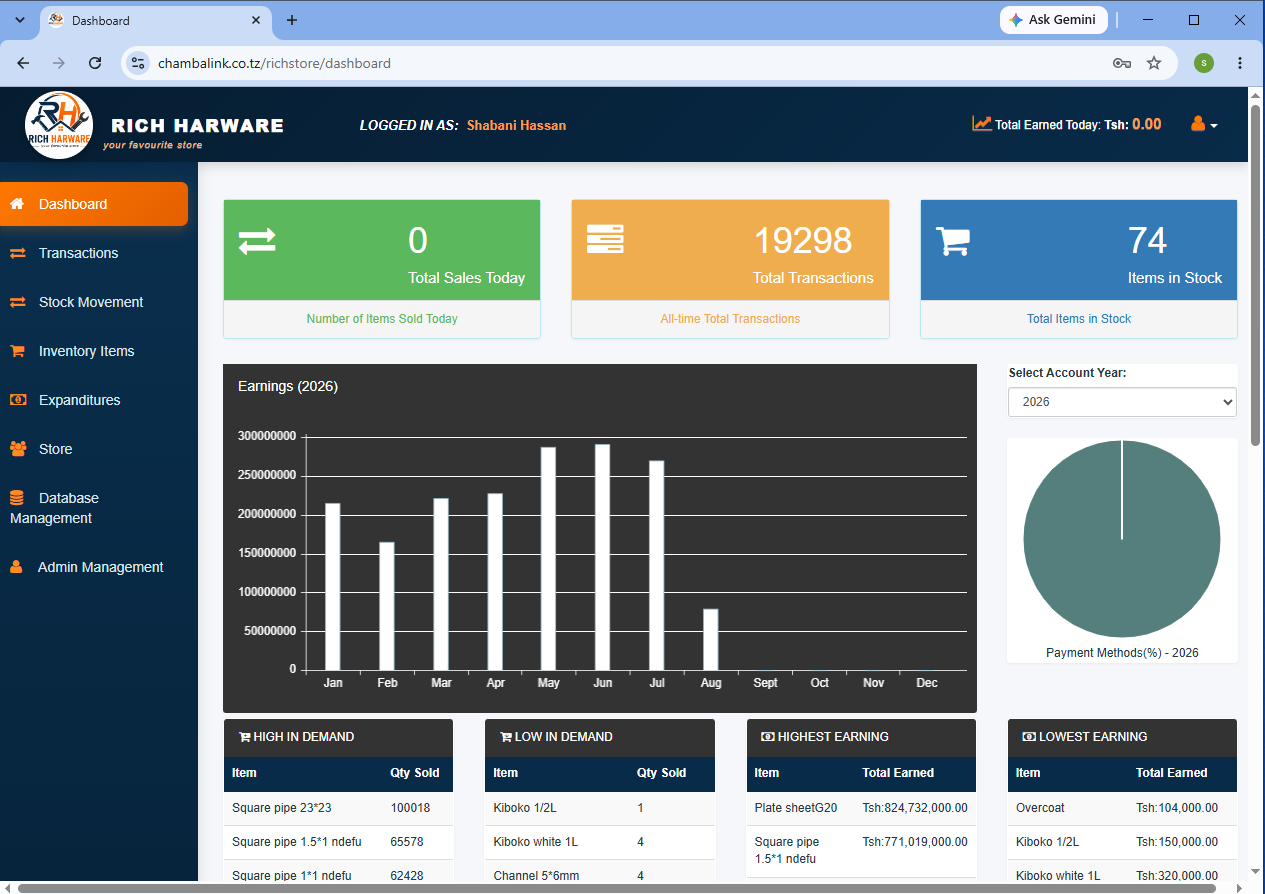
Task: Click the earnings chart-line icon in header
Action: (x=982, y=124)
